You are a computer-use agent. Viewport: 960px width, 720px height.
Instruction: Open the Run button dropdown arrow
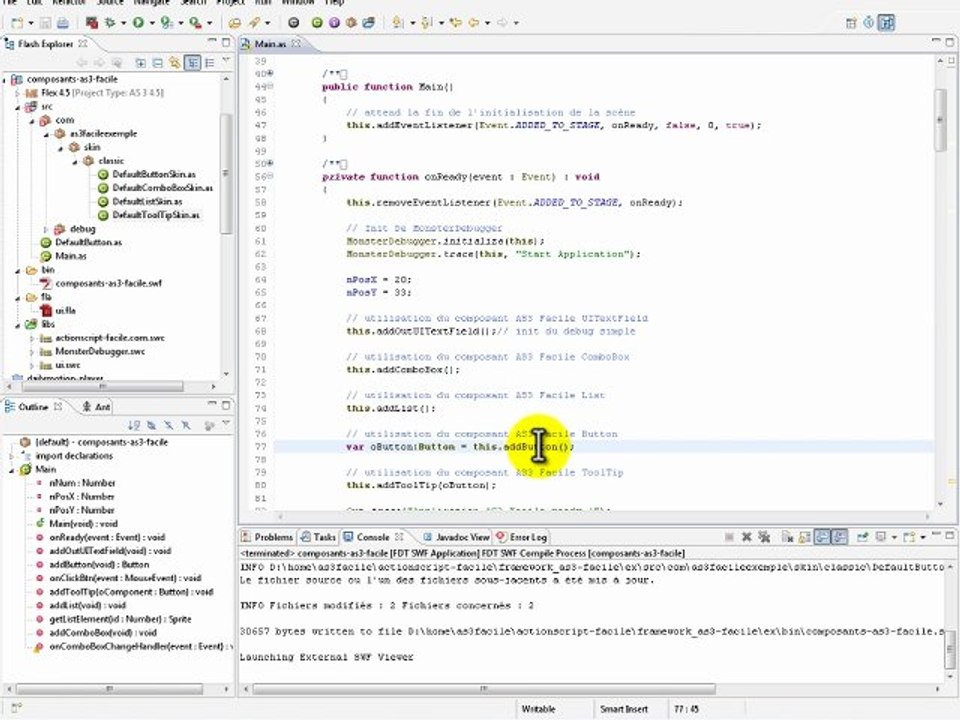151,22
